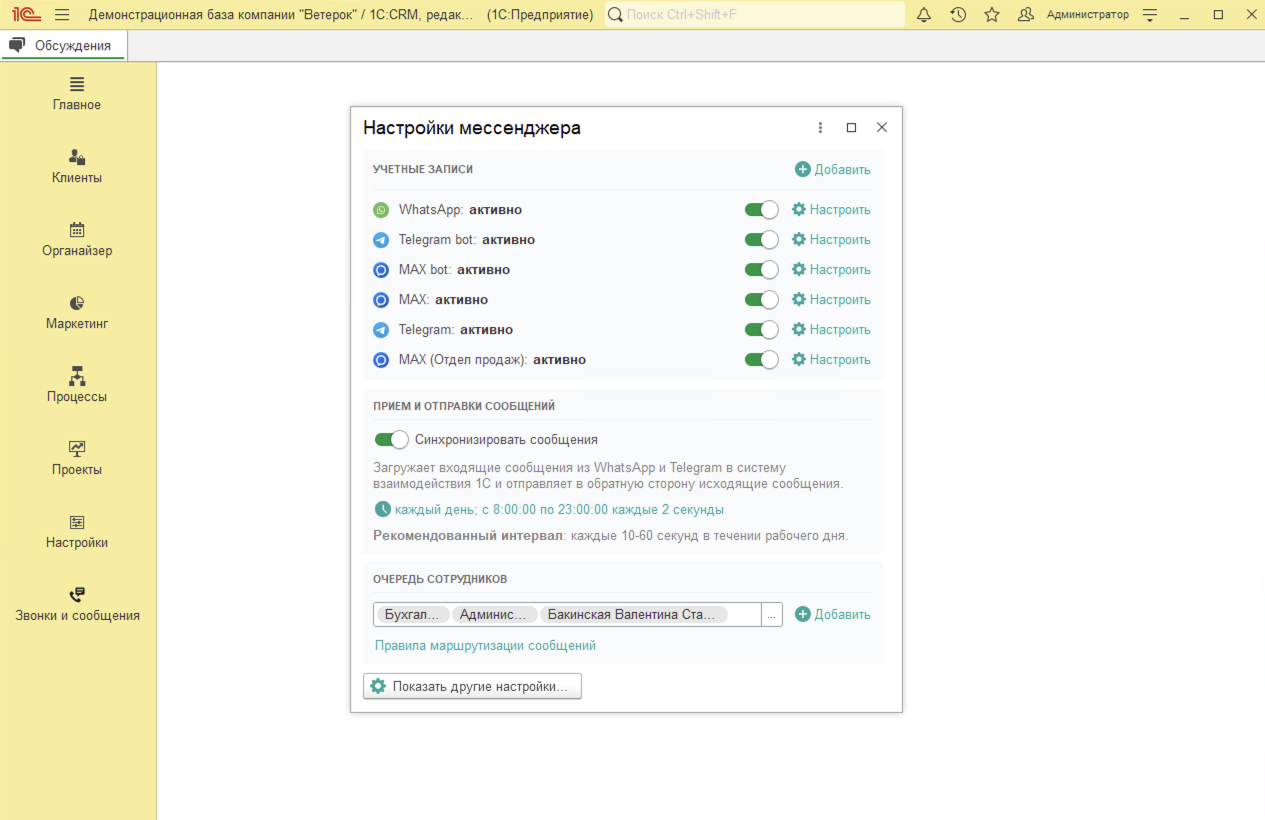1265x820 pixels.
Task: Maximize the Настройки мессенджера dialog
Action: pyautogui.click(x=851, y=128)
